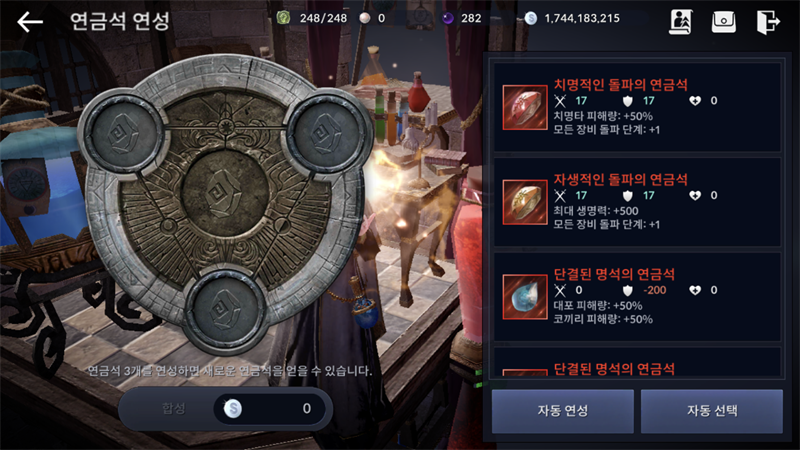The height and width of the screenshot is (450, 800).
Task: Click the 합성 synthesis button
Action: point(173,408)
